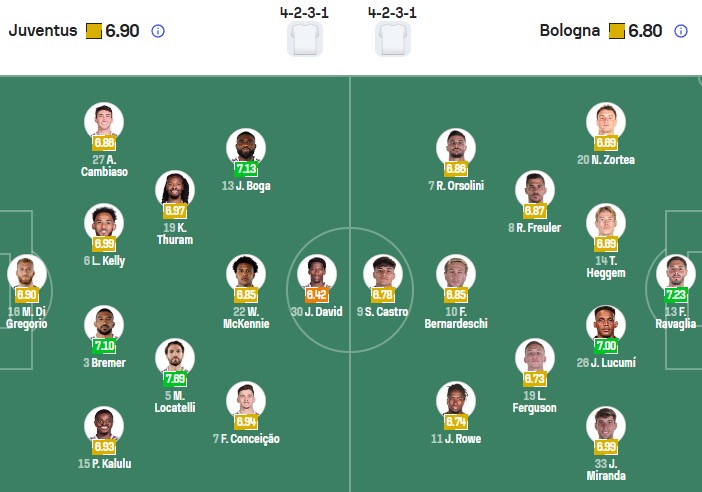The image size is (702, 492).
Task: Open R. Orsolini's player name link
Action: 456,186
